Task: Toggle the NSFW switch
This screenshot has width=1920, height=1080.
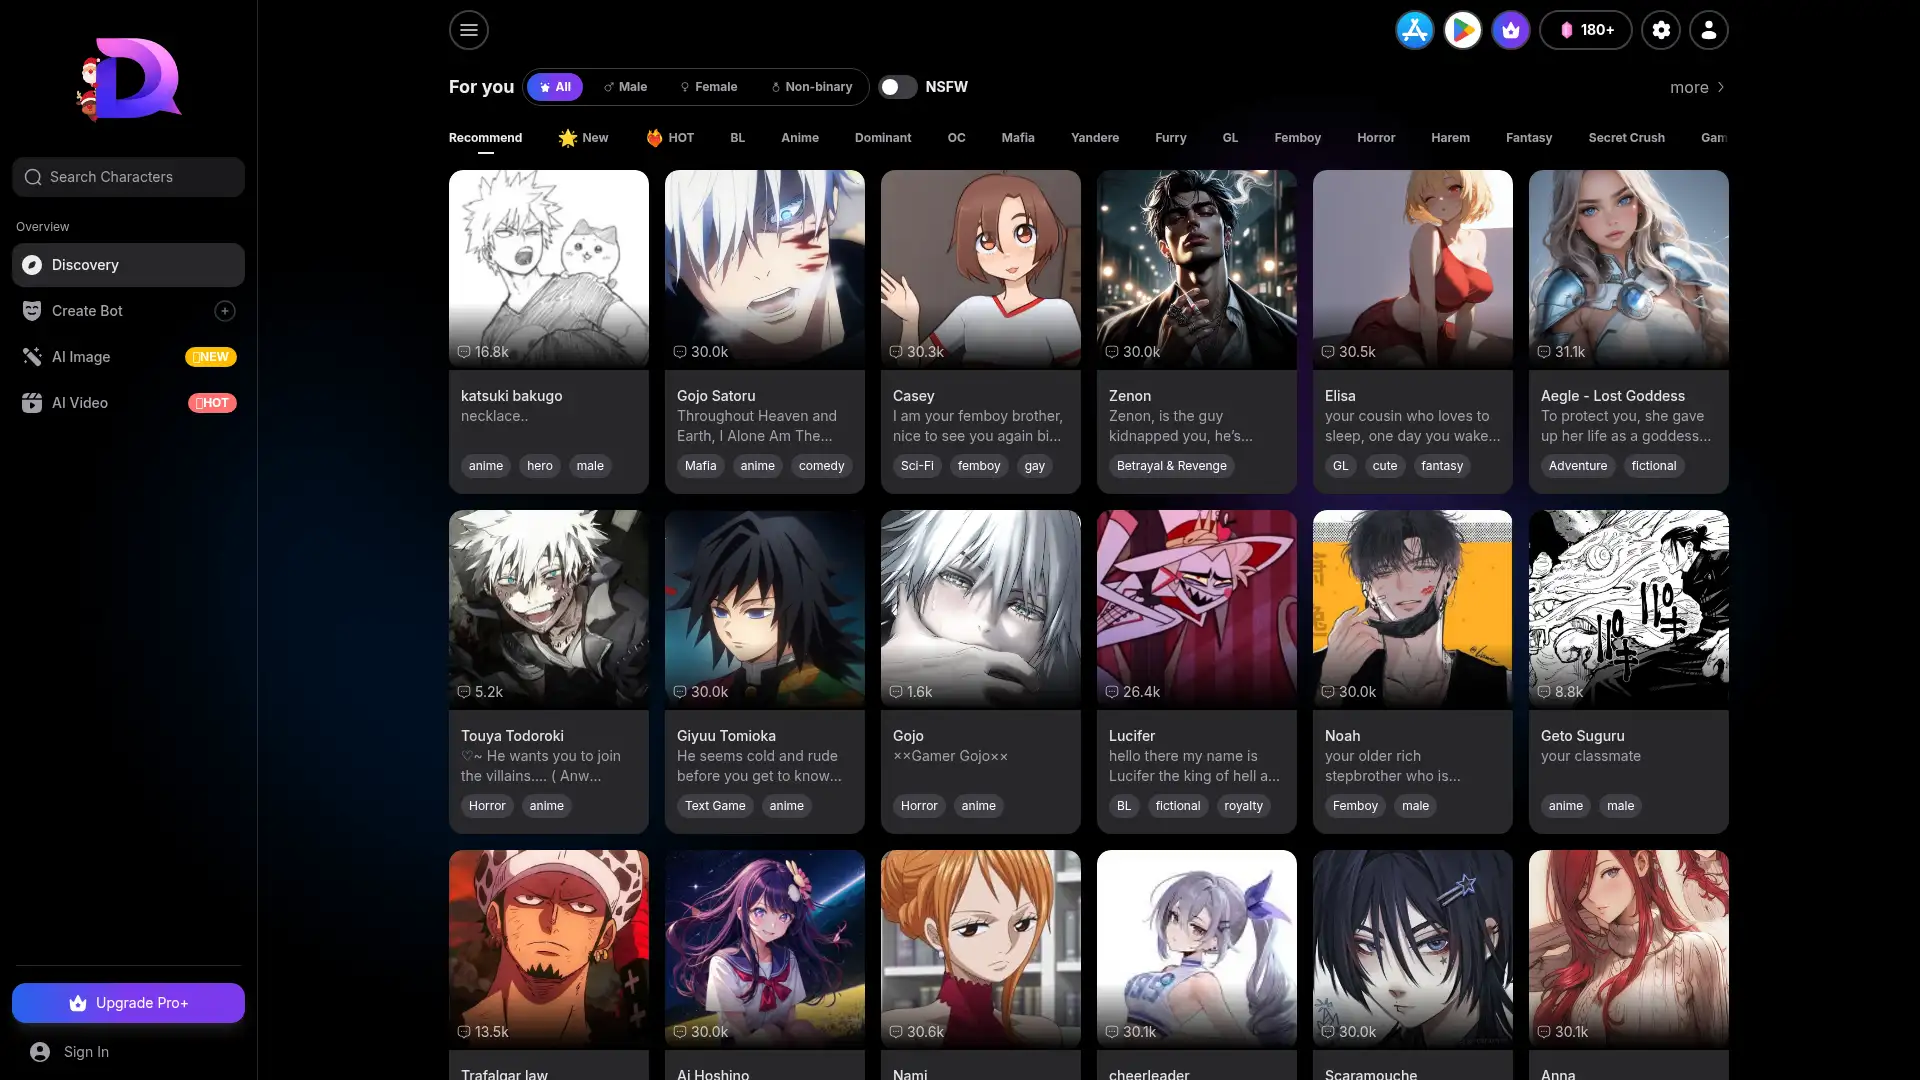Action: tap(897, 87)
